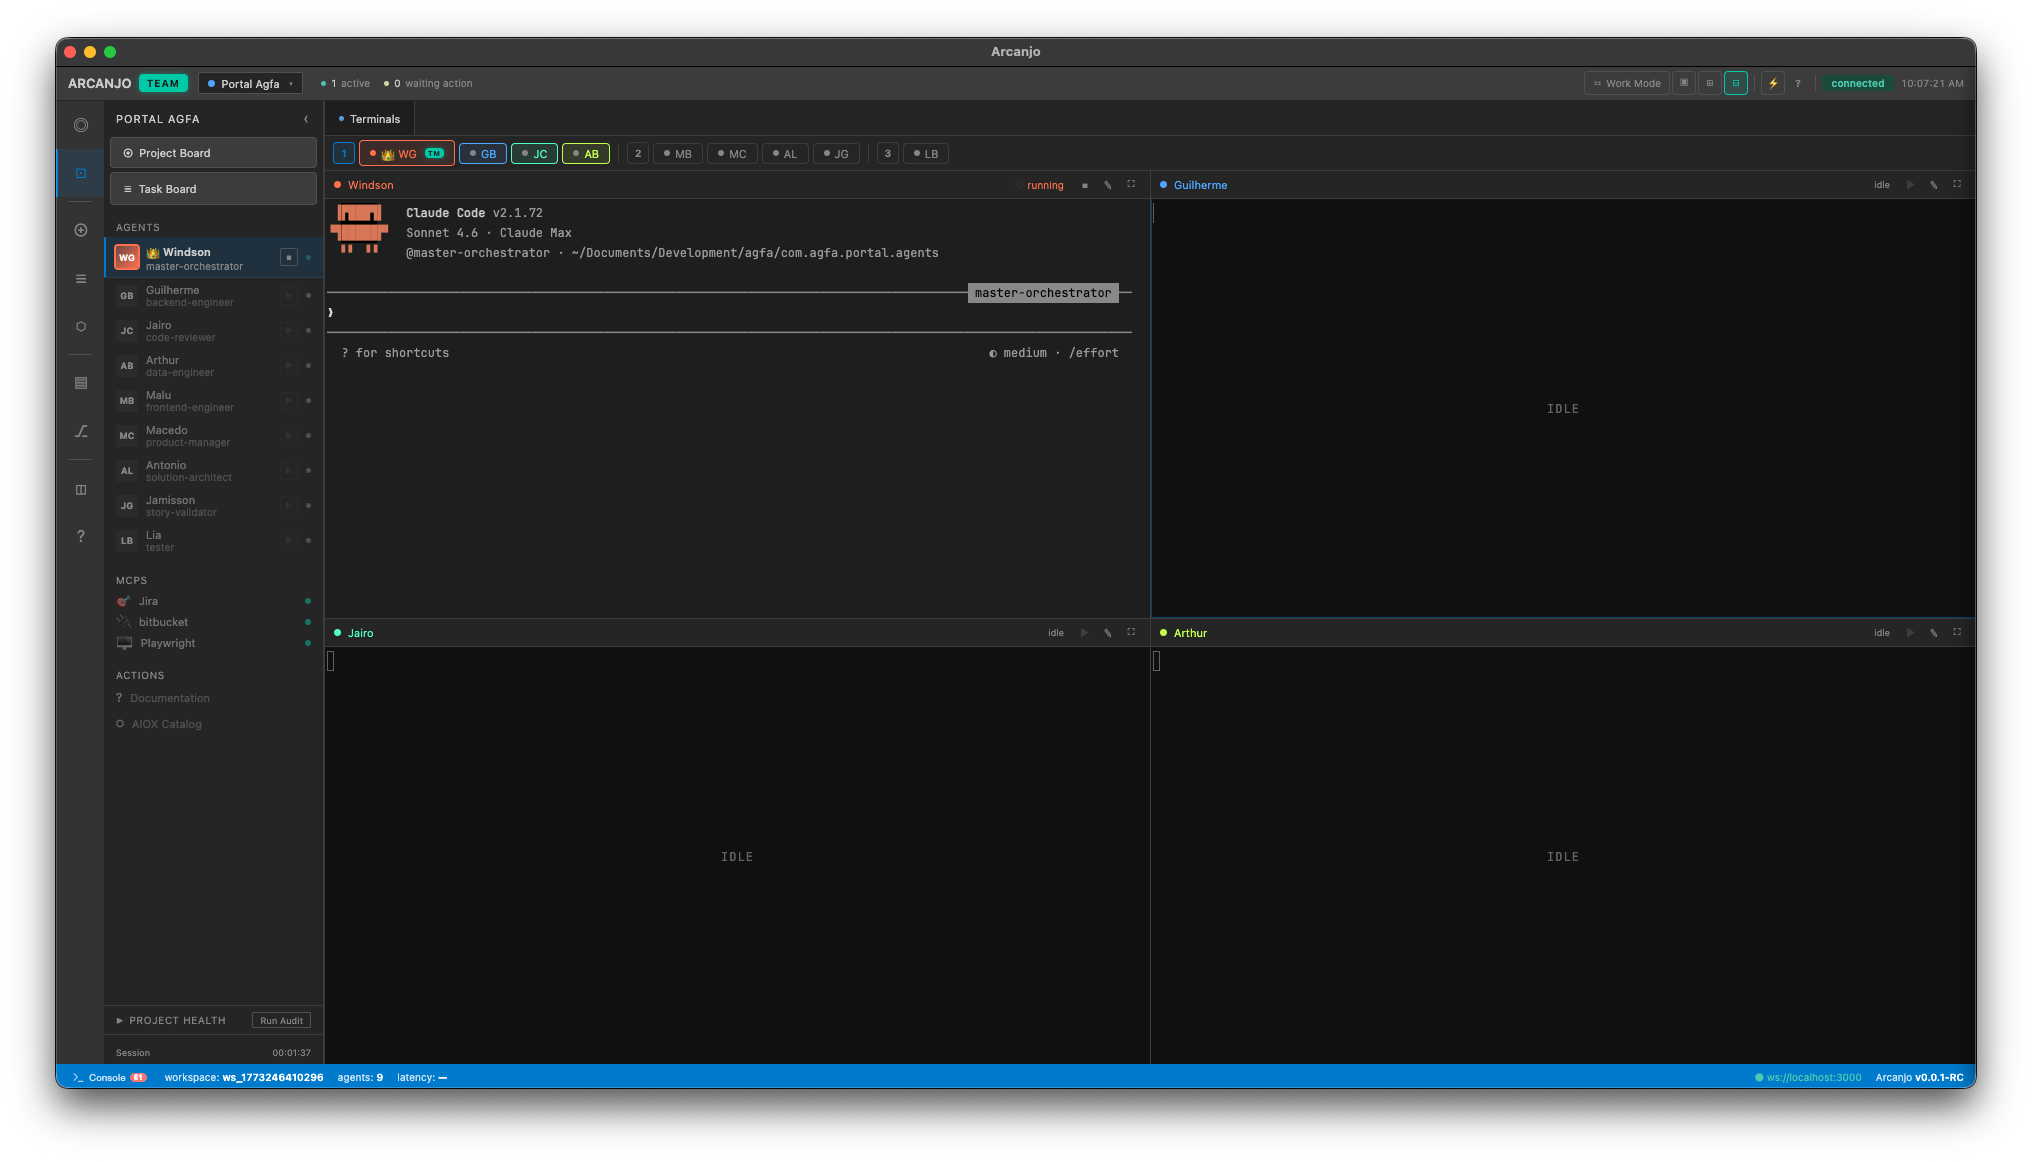
Task: Enable Work Mode in the top bar
Action: [1626, 83]
